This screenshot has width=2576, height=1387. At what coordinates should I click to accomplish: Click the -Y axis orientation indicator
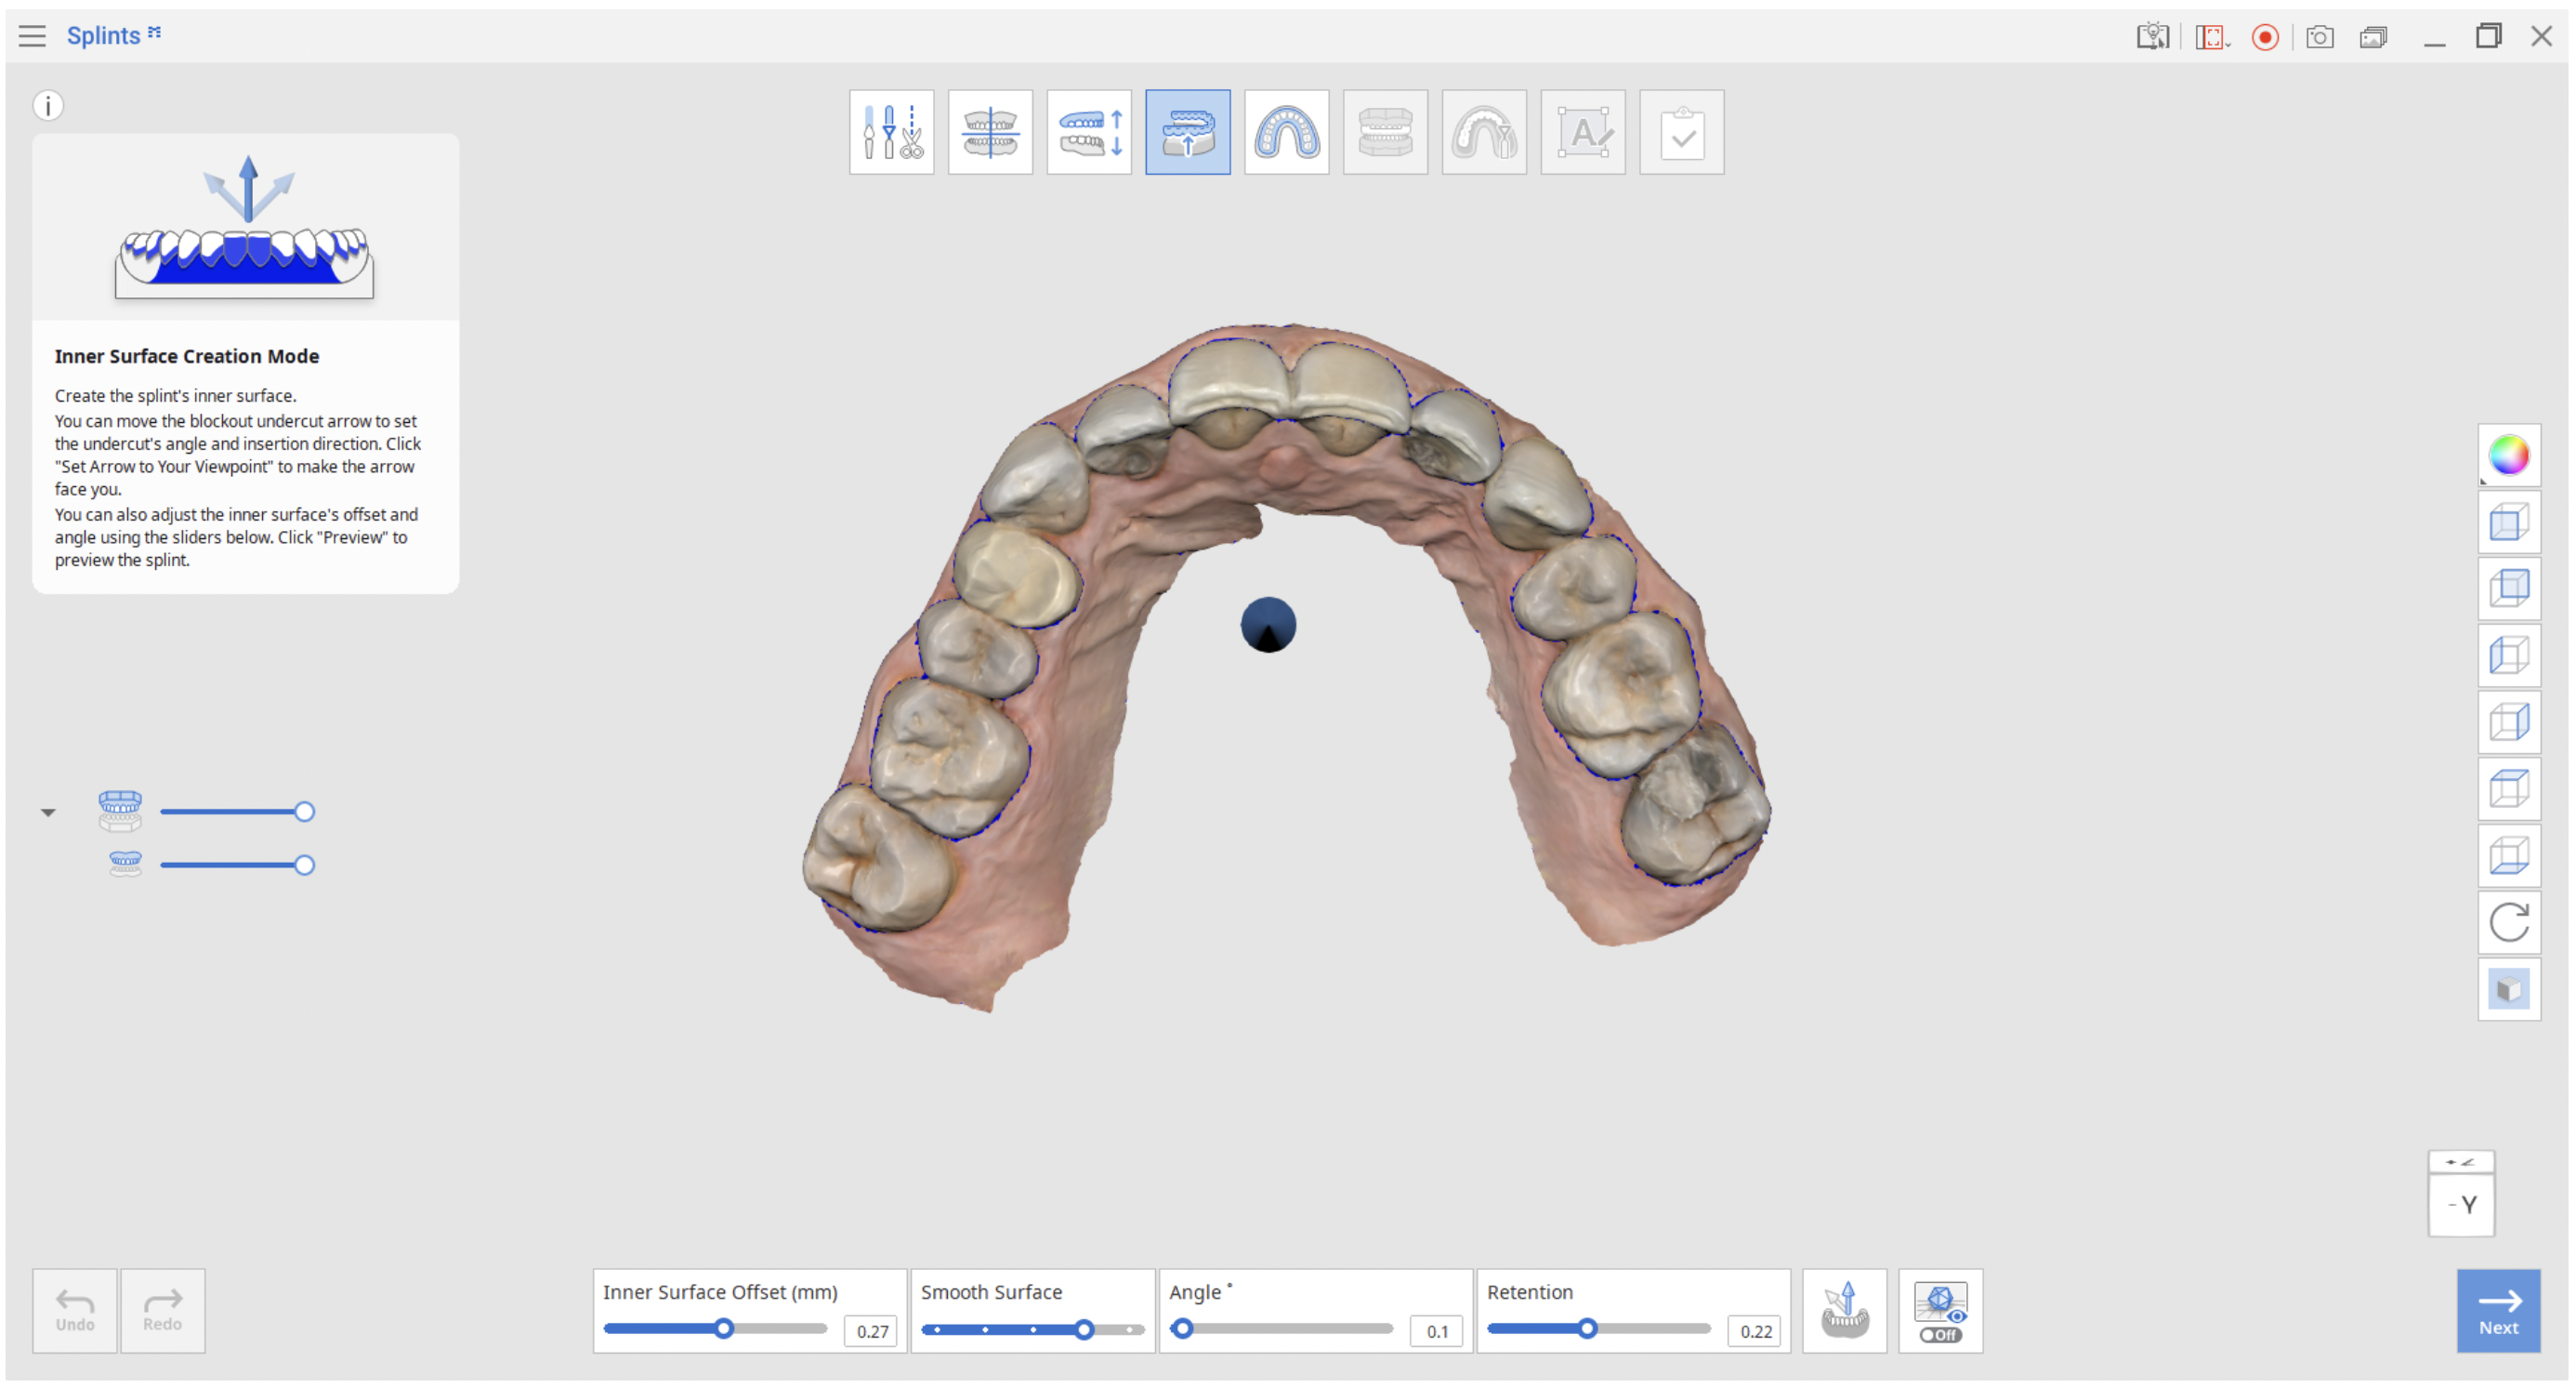coord(2462,1206)
